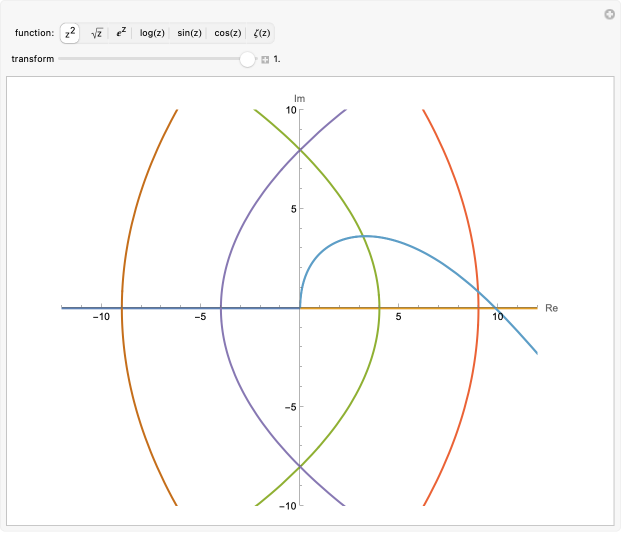
Task: Choose the zeta ζ(z) function
Action: [x=261, y=33]
